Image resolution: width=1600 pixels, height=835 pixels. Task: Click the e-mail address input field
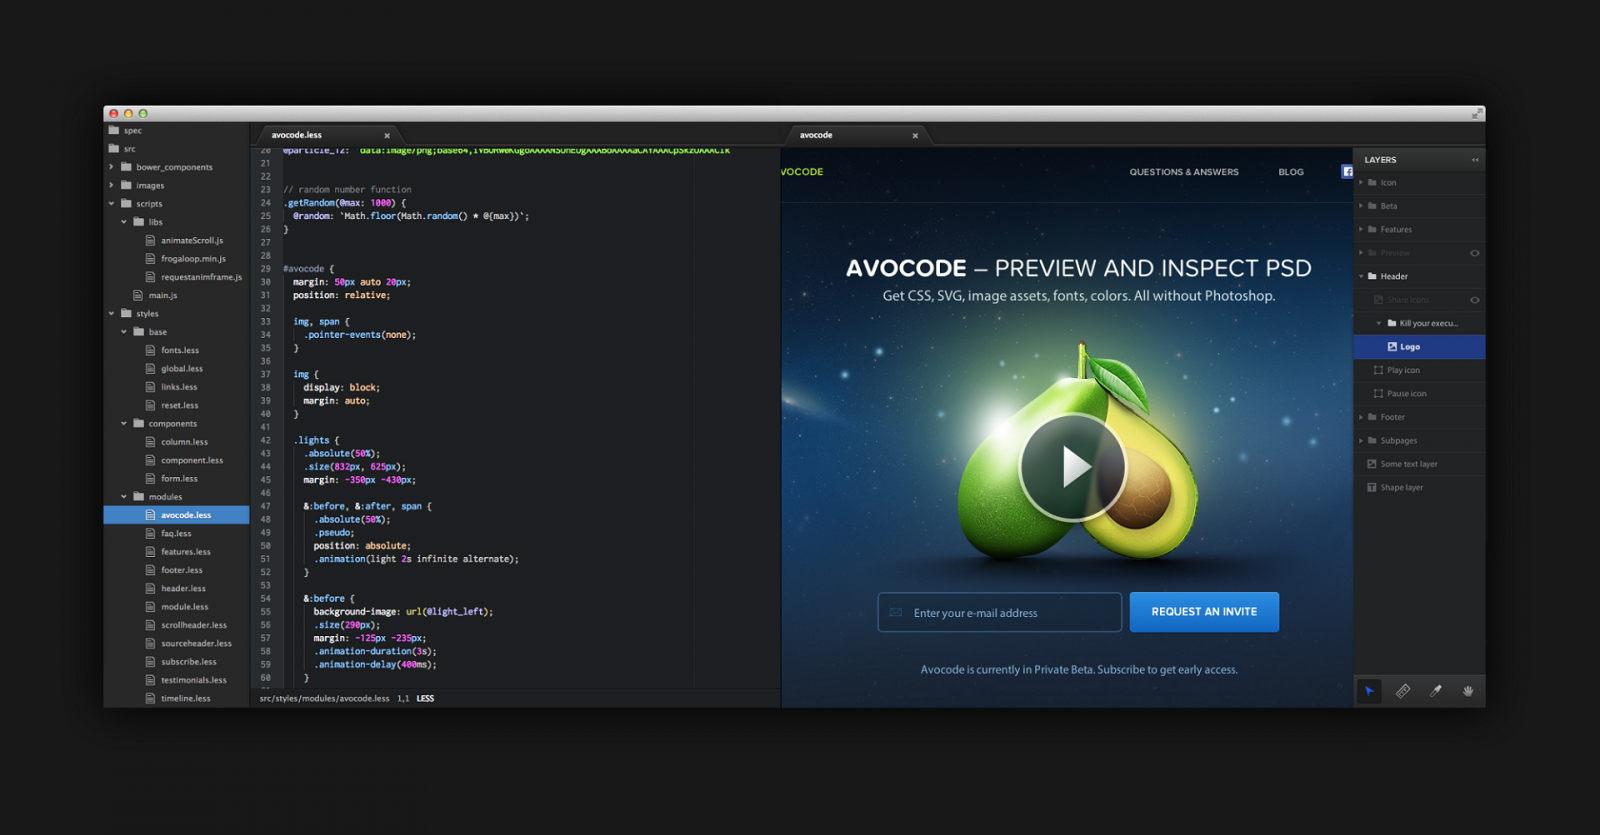click(999, 613)
